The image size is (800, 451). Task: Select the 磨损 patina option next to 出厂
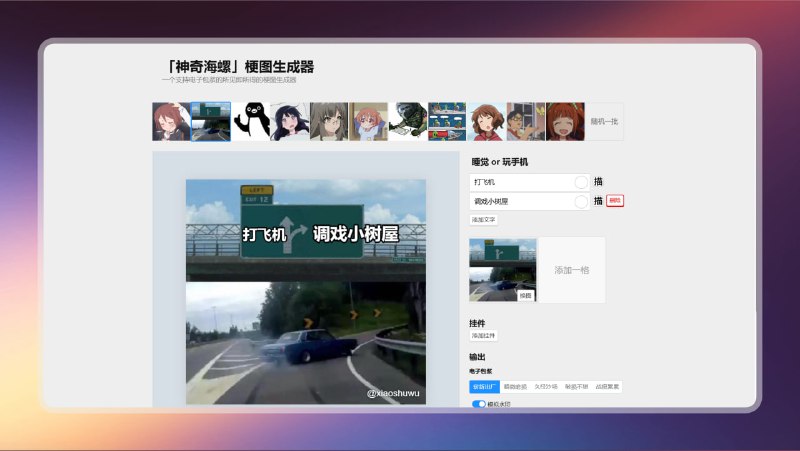[x=515, y=387]
